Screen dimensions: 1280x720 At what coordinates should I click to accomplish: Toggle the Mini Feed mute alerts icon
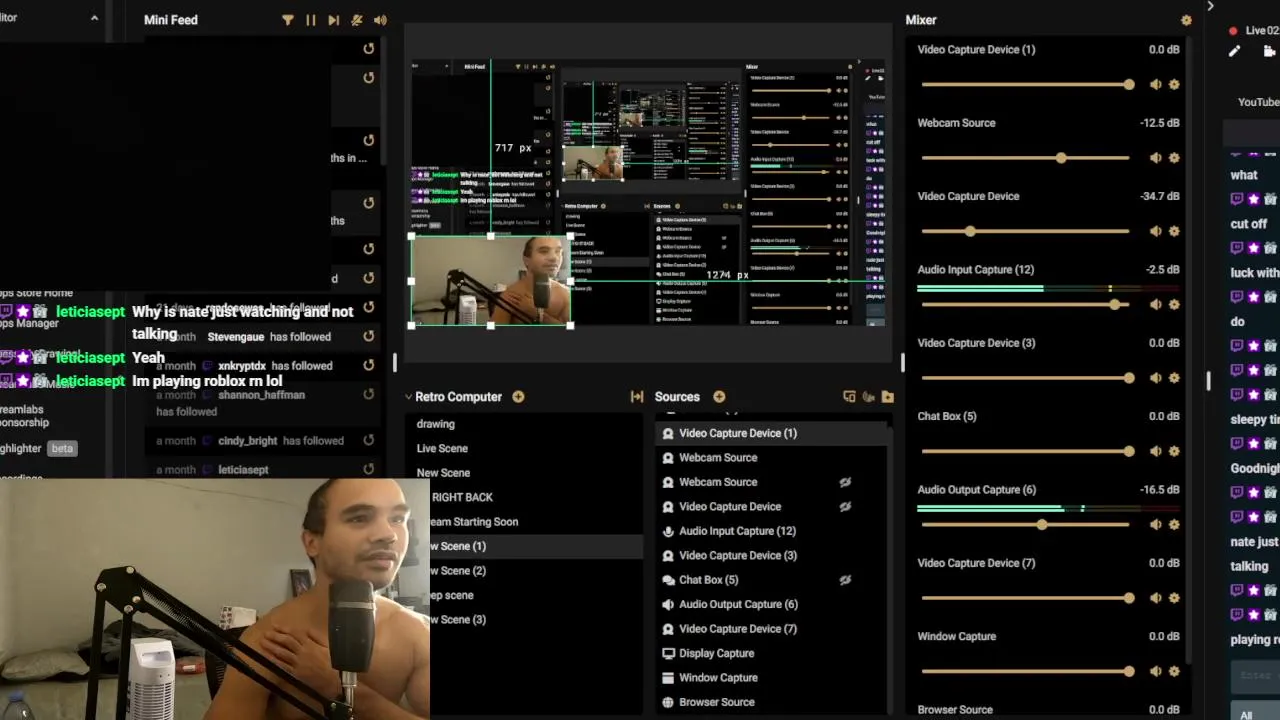tap(357, 20)
